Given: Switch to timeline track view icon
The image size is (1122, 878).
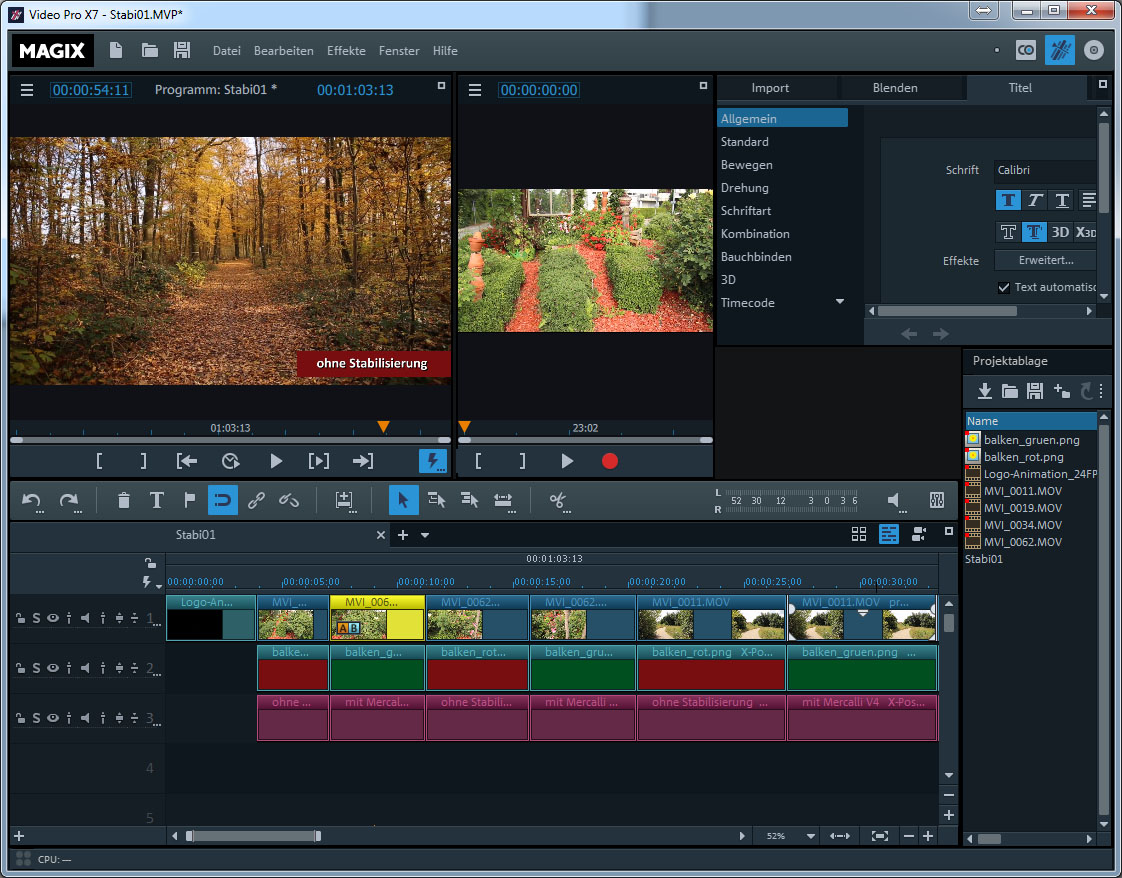Looking at the screenshot, I should click(x=889, y=534).
